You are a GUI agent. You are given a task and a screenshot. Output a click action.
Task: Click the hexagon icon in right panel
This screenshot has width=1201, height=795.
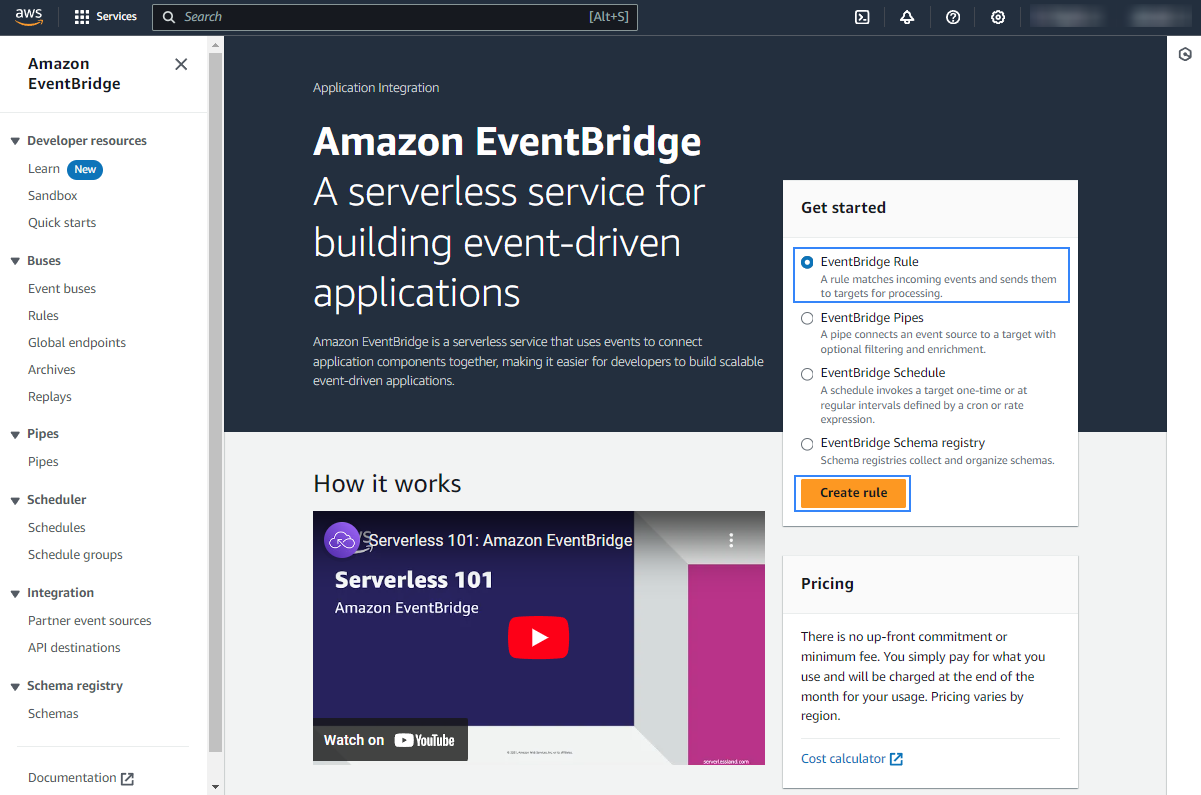[x=1185, y=55]
